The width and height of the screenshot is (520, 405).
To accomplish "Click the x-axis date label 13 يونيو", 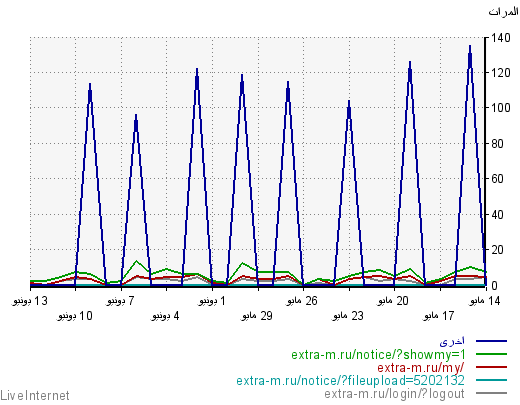I will (31, 301).
